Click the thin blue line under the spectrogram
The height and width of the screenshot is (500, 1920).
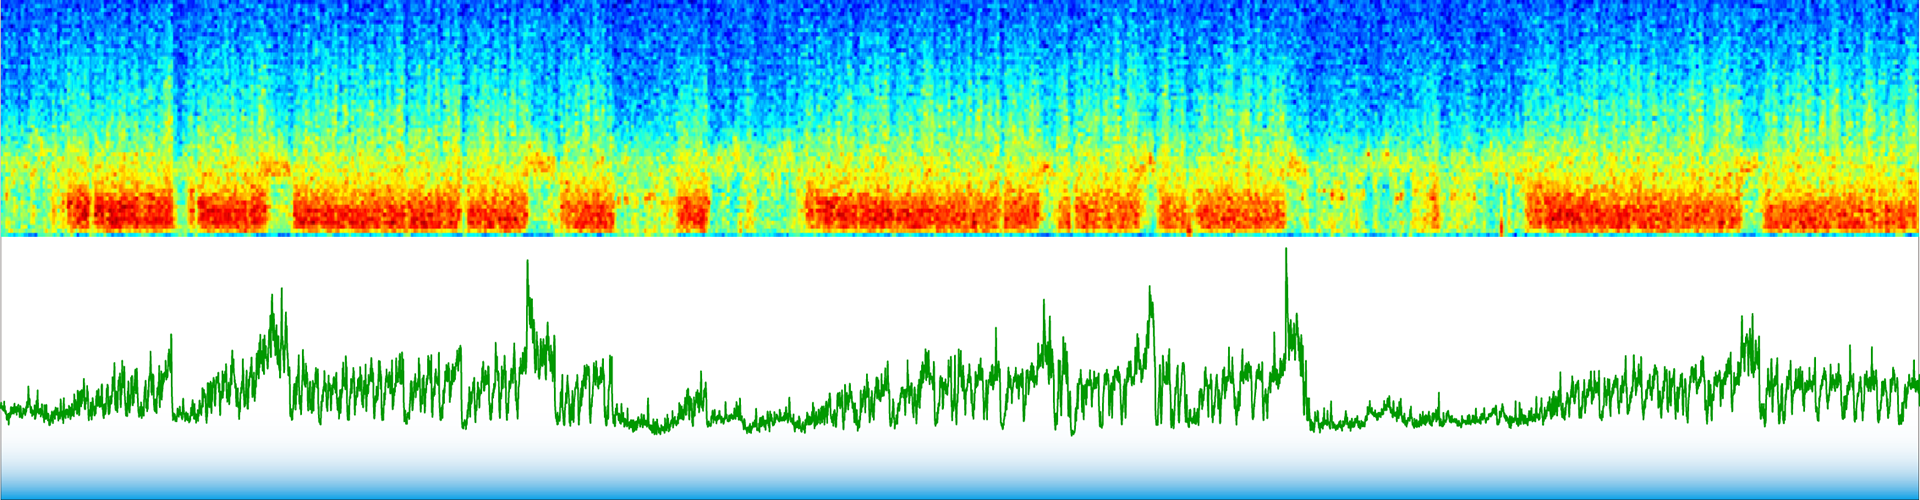(960, 235)
